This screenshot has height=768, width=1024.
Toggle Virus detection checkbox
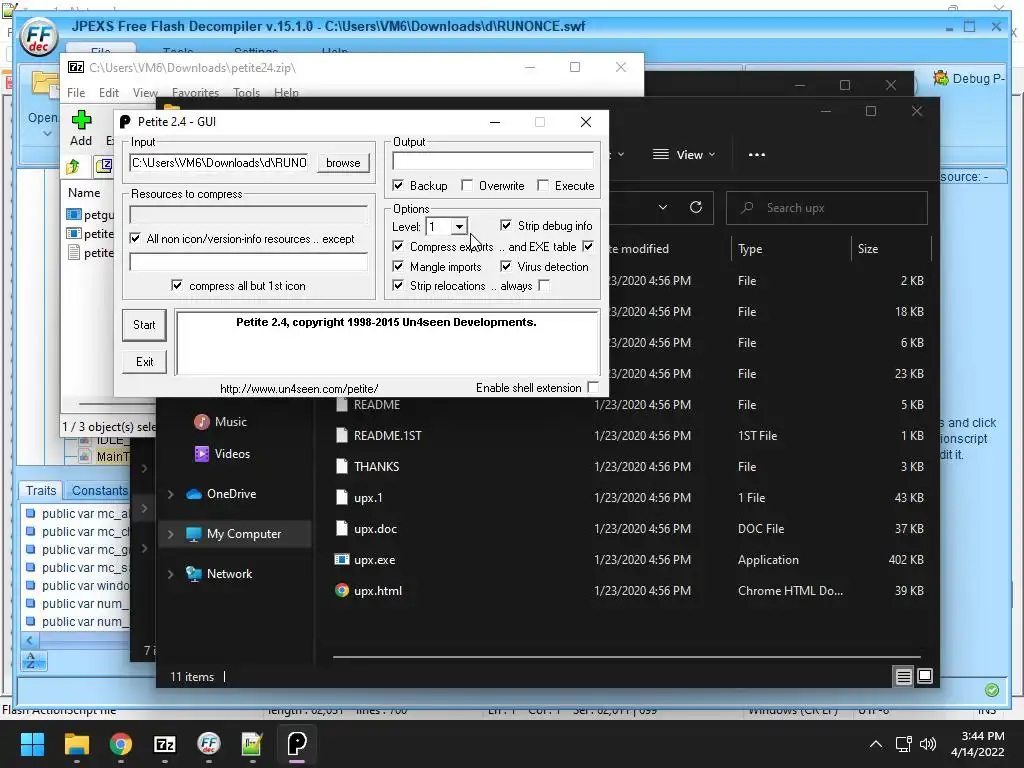[505, 266]
